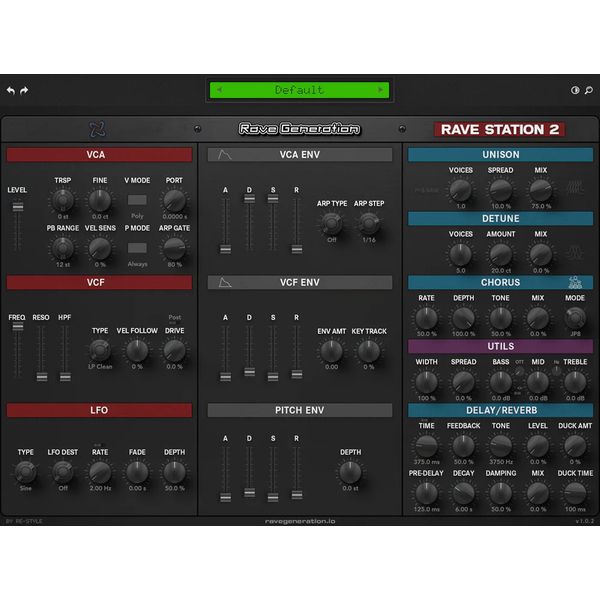This screenshot has height=600, width=600.
Task: Click the ARP TYPE selector knob
Action: click(x=331, y=224)
